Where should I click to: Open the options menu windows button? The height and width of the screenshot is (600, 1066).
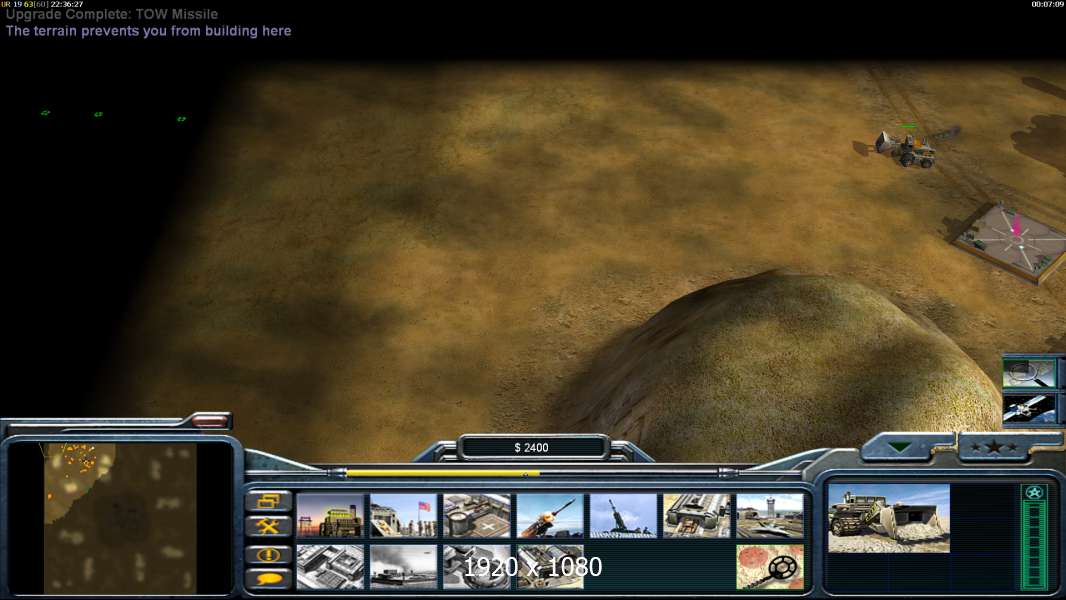tap(268, 501)
